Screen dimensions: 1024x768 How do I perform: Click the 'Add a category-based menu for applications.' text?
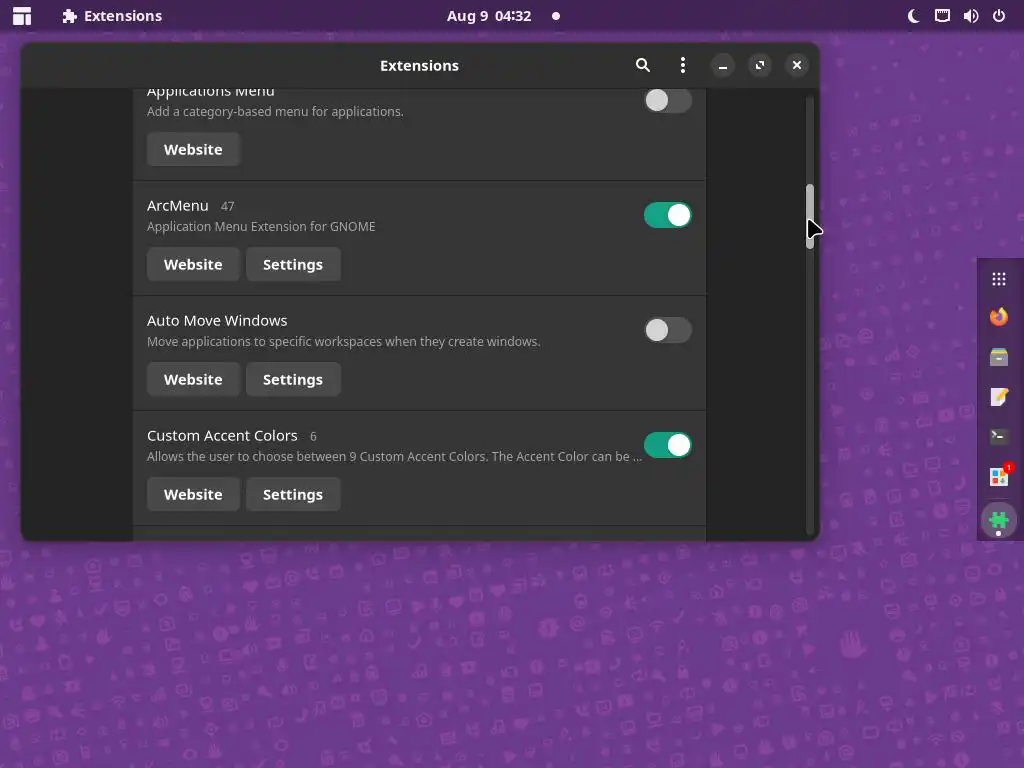[275, 112]
